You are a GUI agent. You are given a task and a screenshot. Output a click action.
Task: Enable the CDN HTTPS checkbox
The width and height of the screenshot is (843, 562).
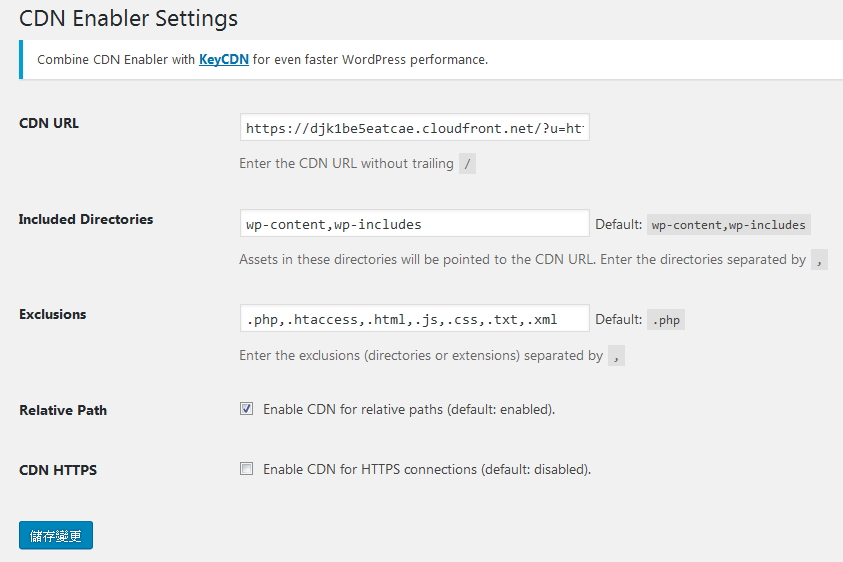pyautogui.click(x=246, y=469)
